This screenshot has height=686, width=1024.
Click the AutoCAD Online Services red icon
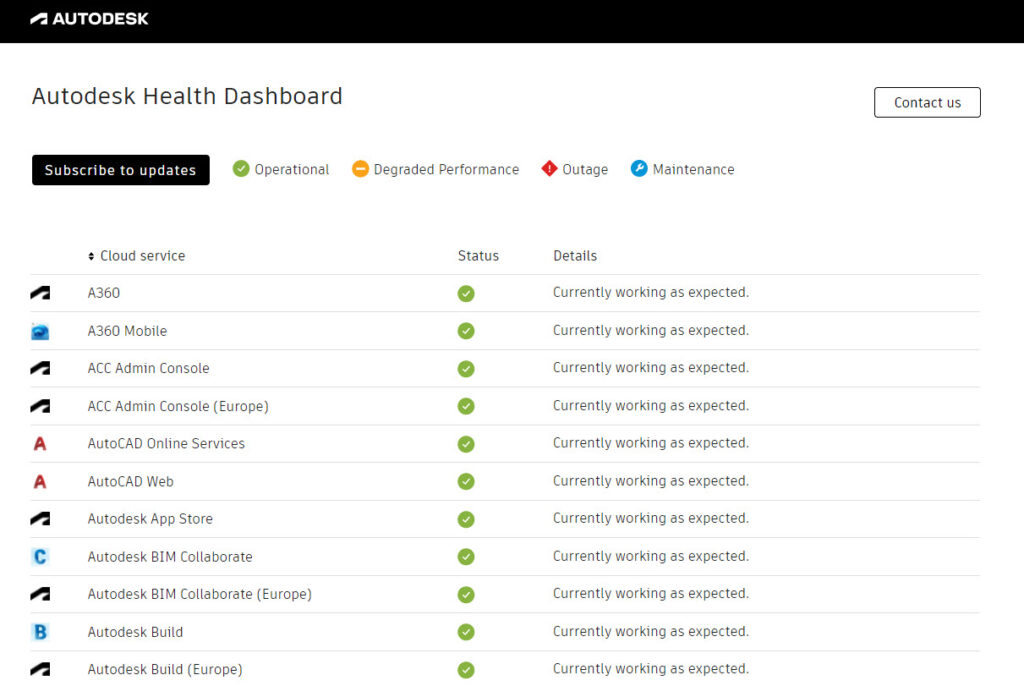pyautogui.click(x=40, y=444)
